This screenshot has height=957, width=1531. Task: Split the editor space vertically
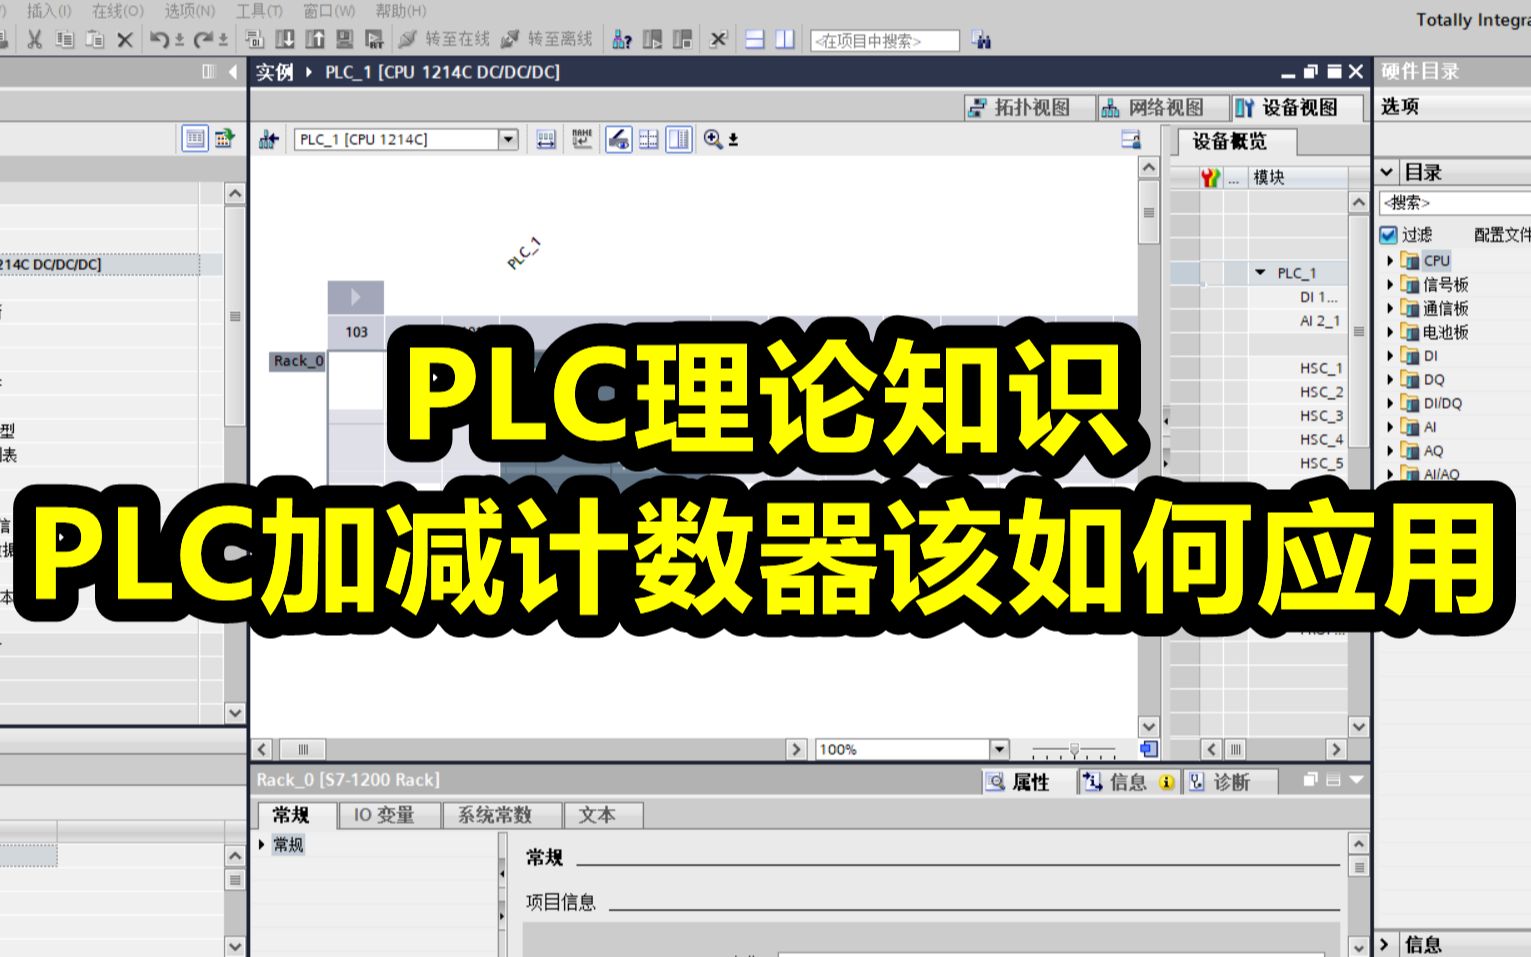[x=785, y=40]
